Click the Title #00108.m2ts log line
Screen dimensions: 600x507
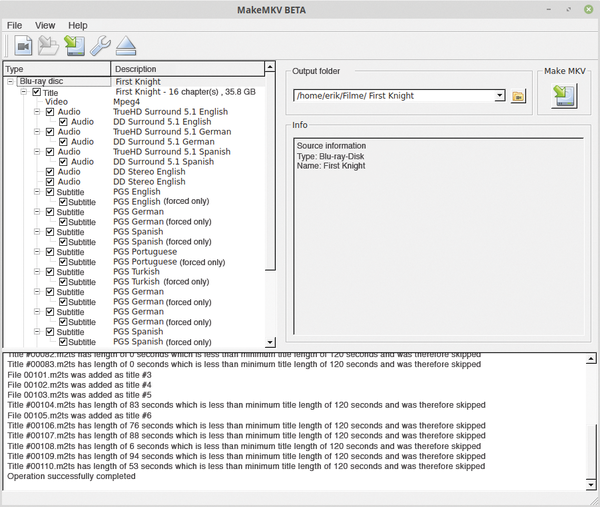click(x=244, y=446)
